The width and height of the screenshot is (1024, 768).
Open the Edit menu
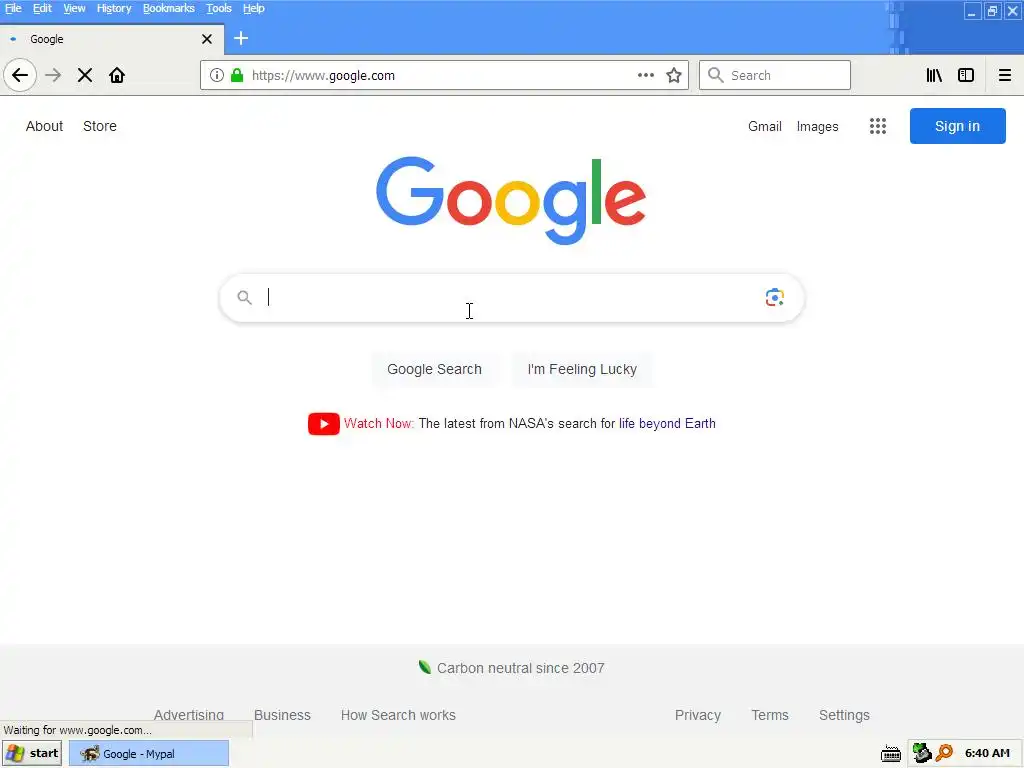click(x=42, y=8)
